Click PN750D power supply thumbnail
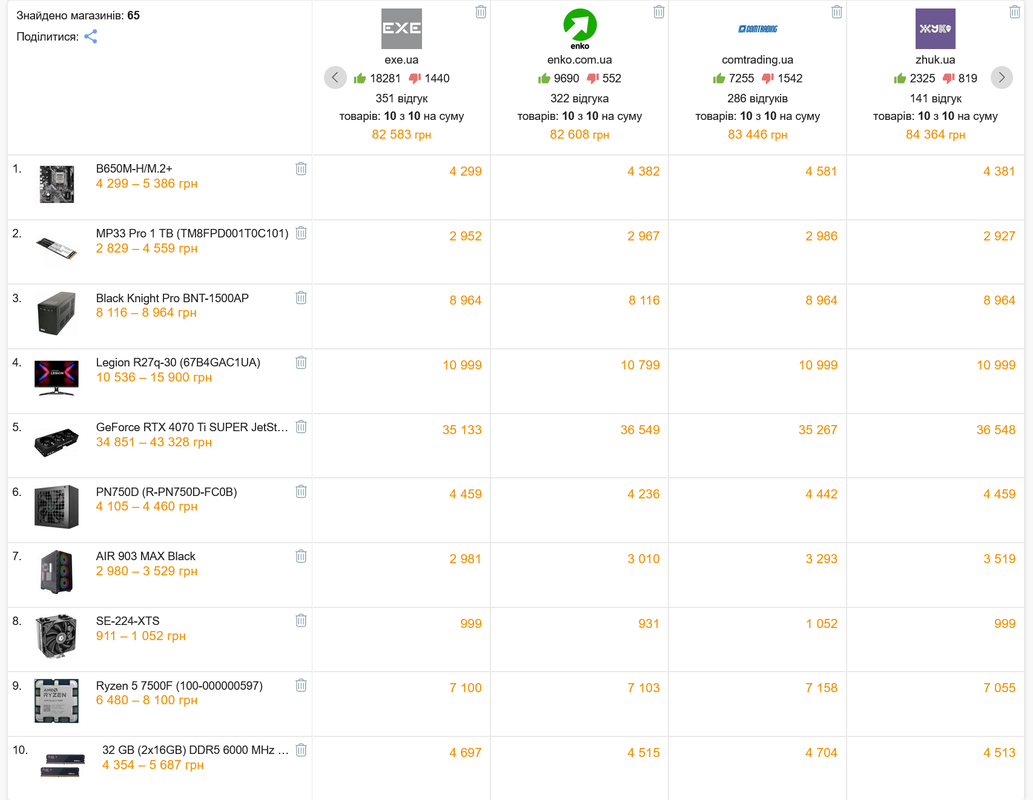 57,507
